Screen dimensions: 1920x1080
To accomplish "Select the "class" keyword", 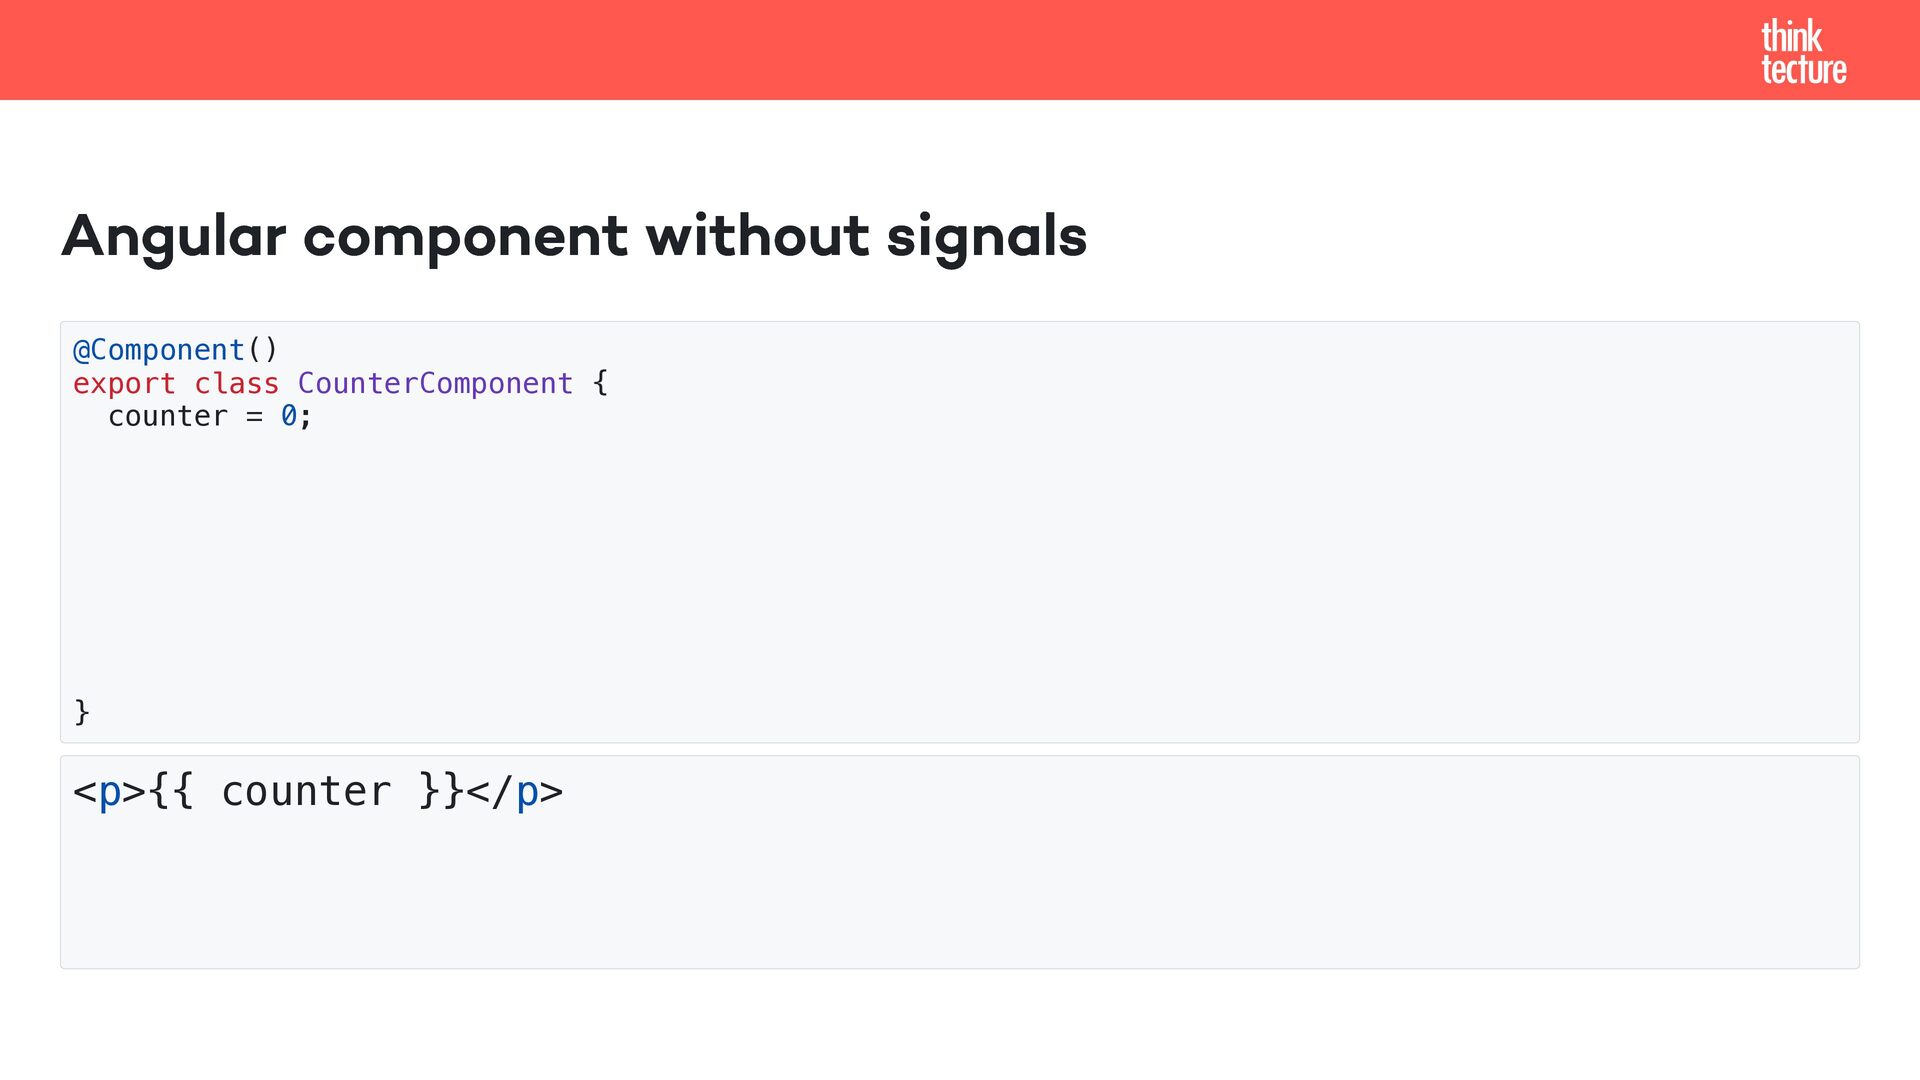I will pos(236,383).
